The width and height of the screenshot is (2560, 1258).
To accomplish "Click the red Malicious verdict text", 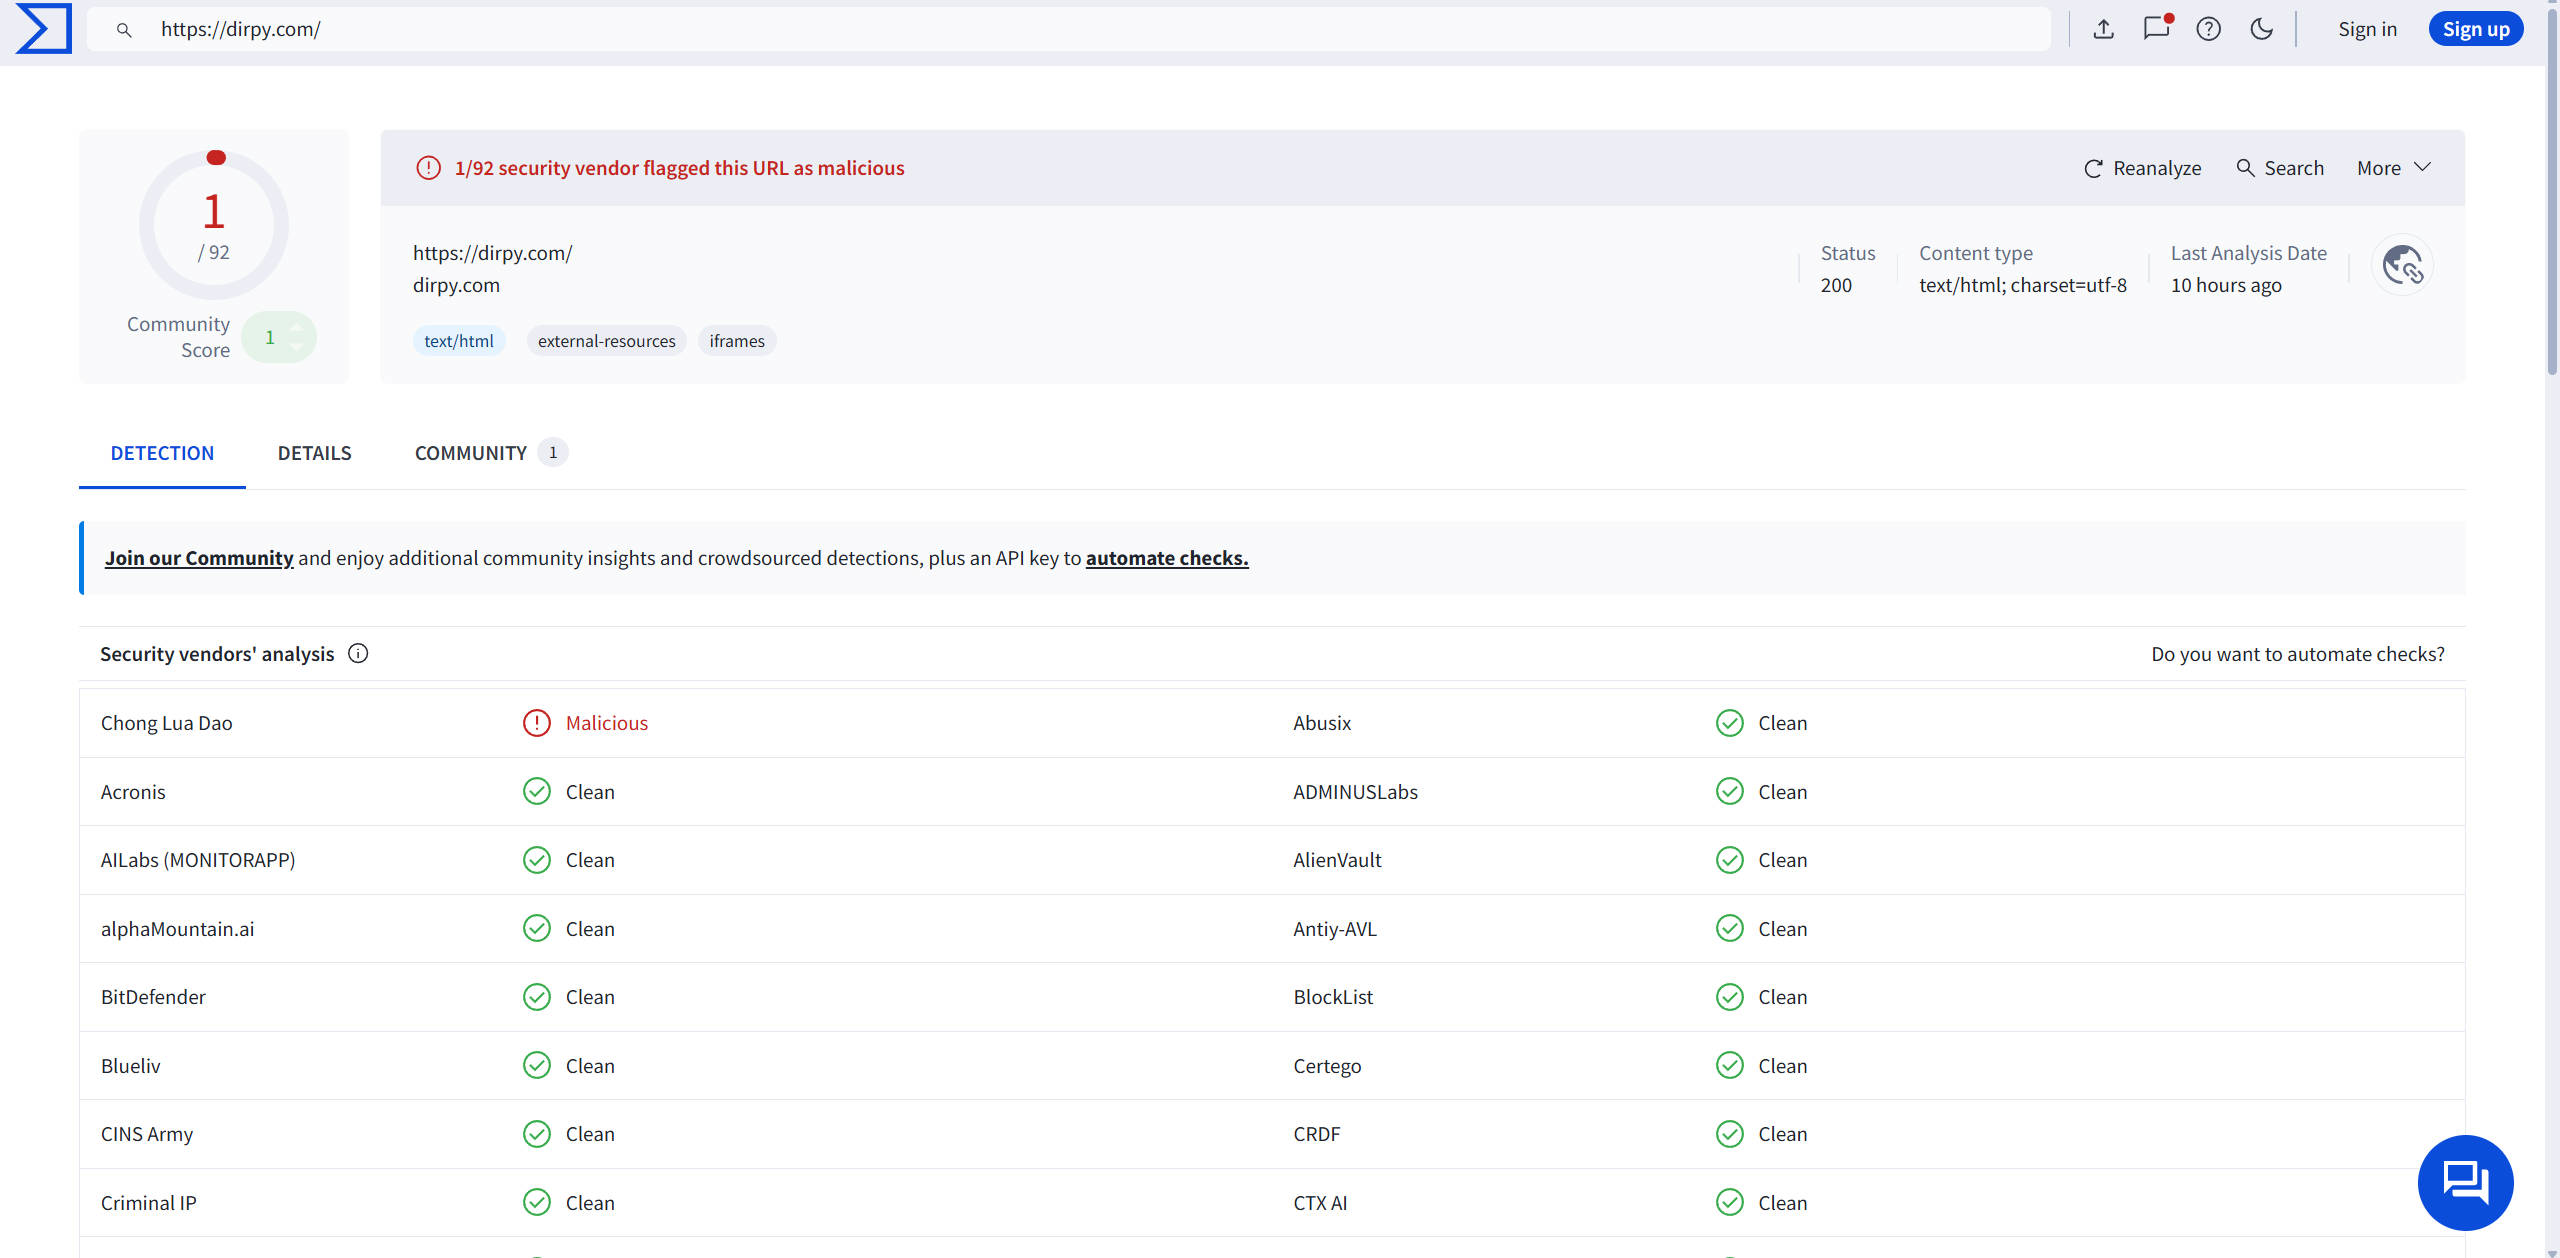I will click(607, 723).
